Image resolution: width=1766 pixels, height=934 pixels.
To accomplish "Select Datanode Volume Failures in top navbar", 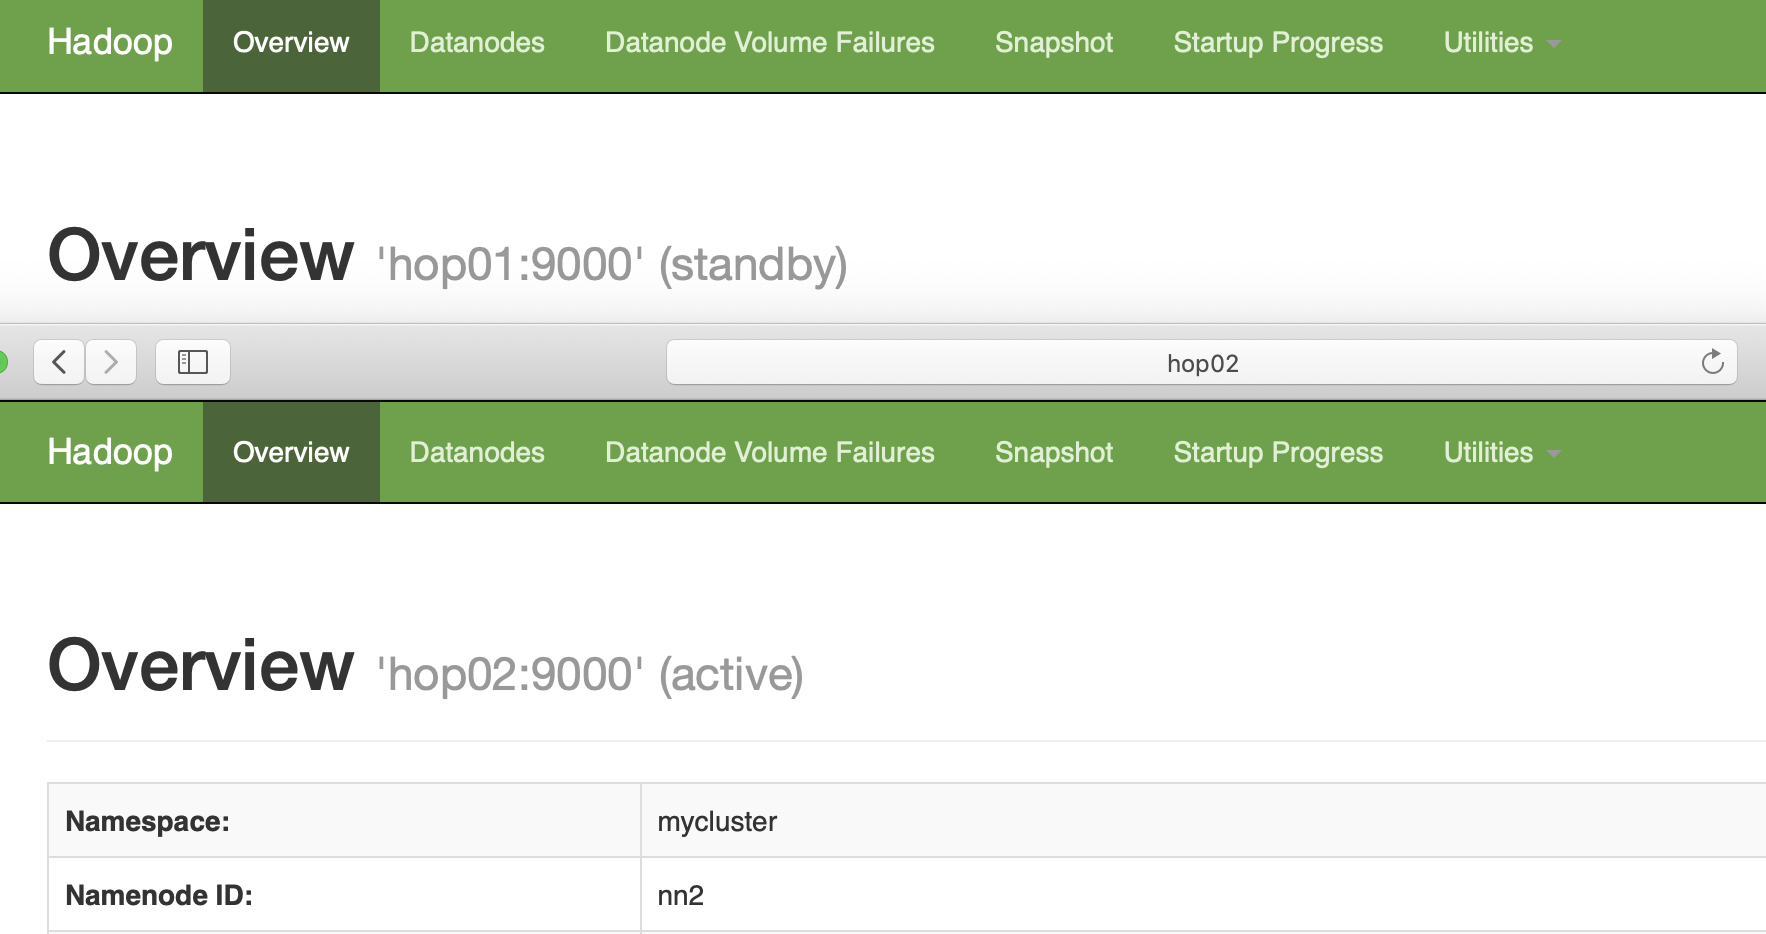I will (x=770, y=43).
